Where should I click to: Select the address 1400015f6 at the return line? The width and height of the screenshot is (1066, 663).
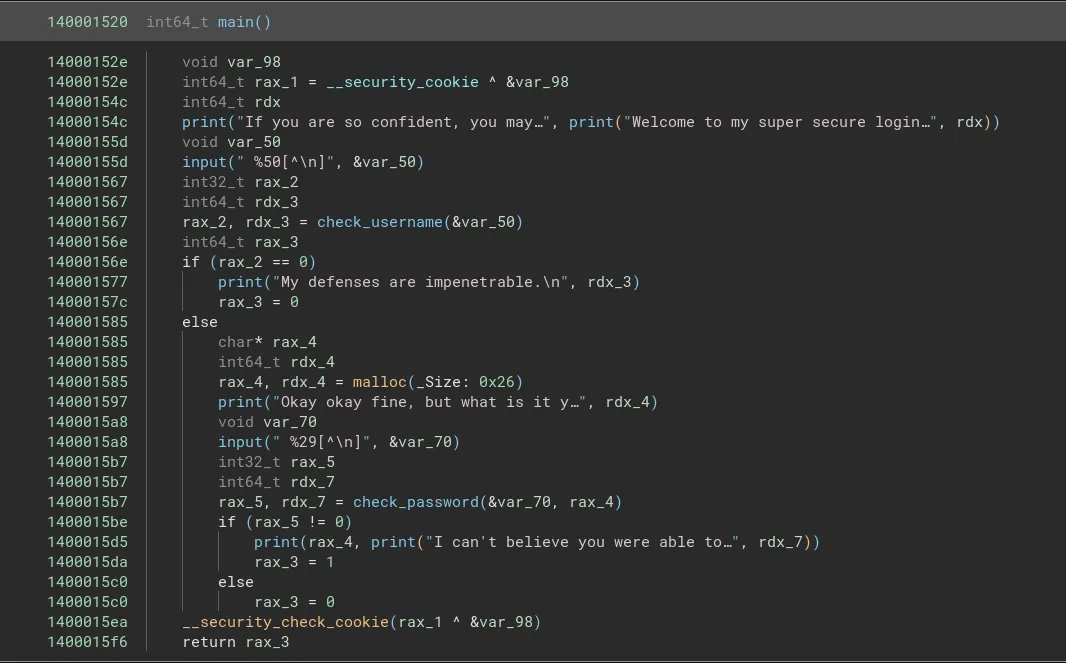coord(87,642)
